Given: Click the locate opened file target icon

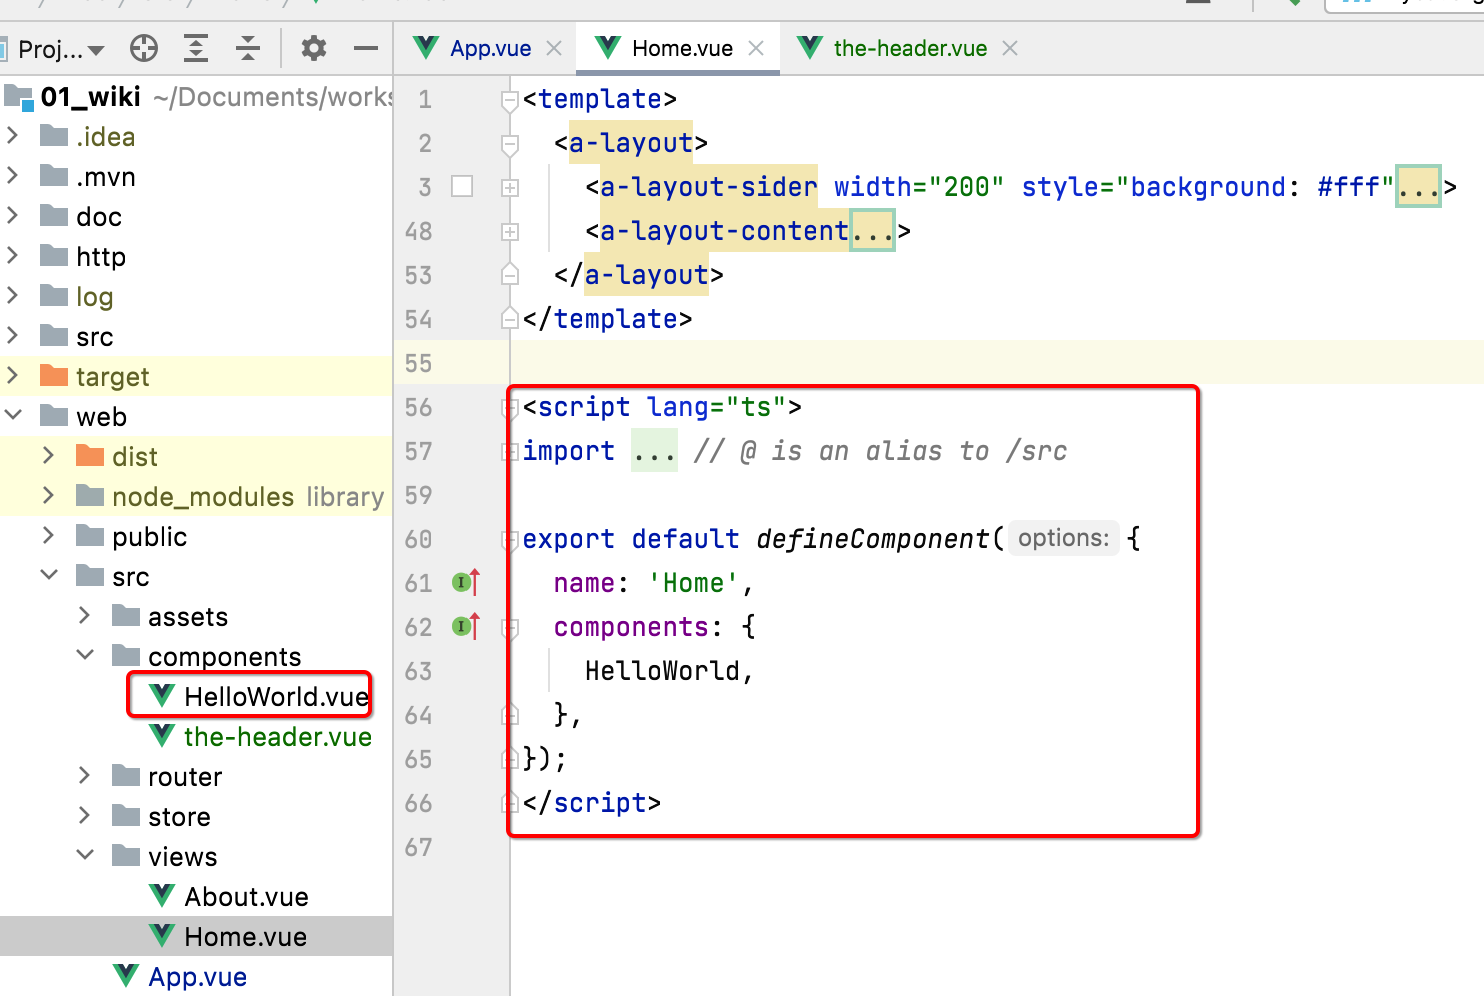Looking at the screenshot, I should (x=144, y=48).
